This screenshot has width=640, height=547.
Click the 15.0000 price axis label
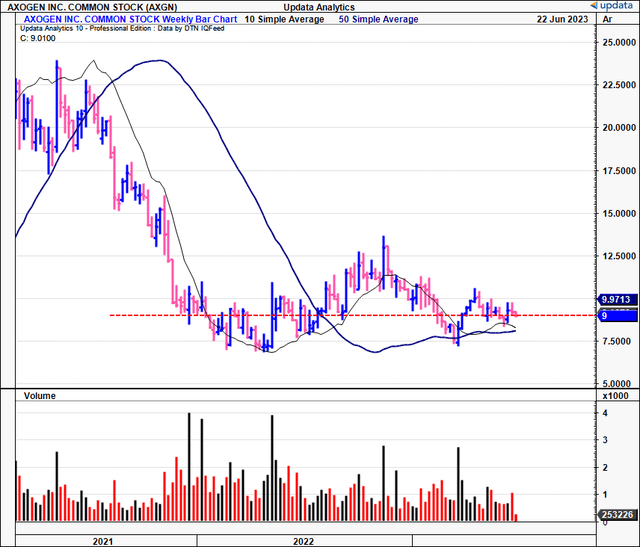click(x=619, y=213)
